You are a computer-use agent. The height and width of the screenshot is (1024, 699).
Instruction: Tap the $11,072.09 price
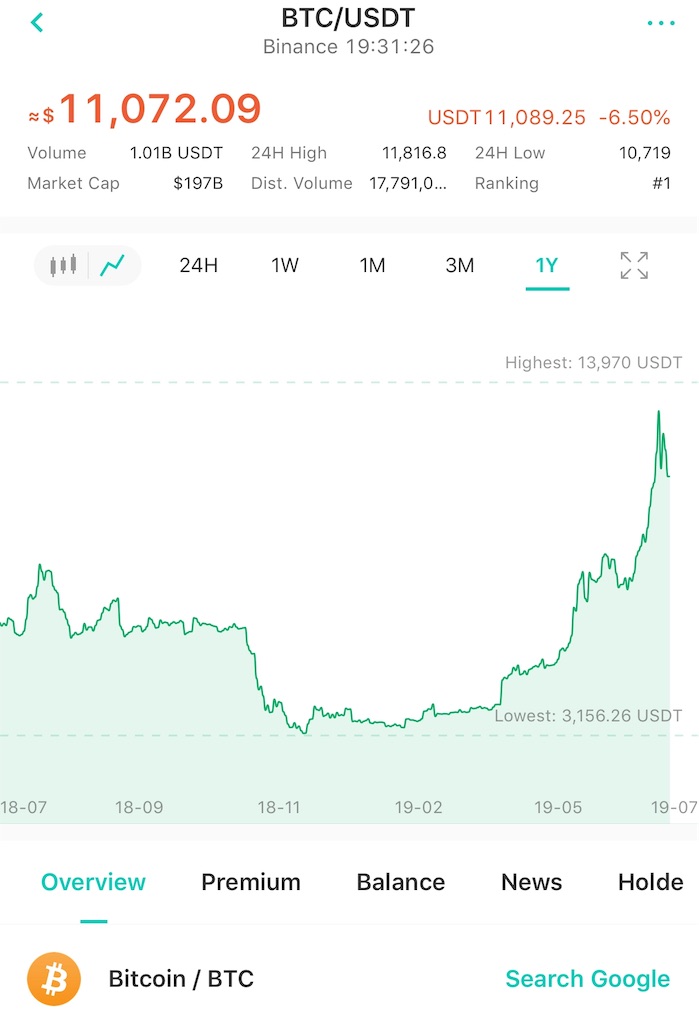click(x=145, y=108)
